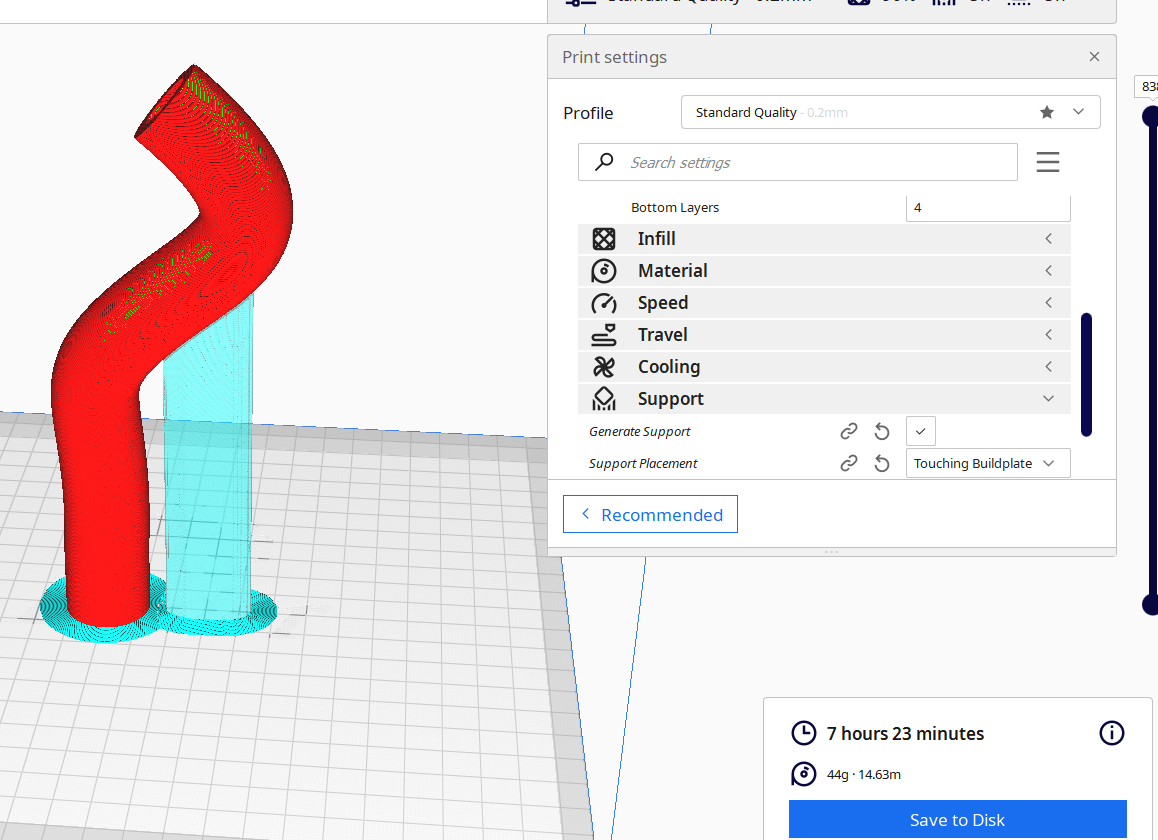1158x840 pixels.
Task: Expand the Cooling settings category
Action: click(x=823, y=366)
